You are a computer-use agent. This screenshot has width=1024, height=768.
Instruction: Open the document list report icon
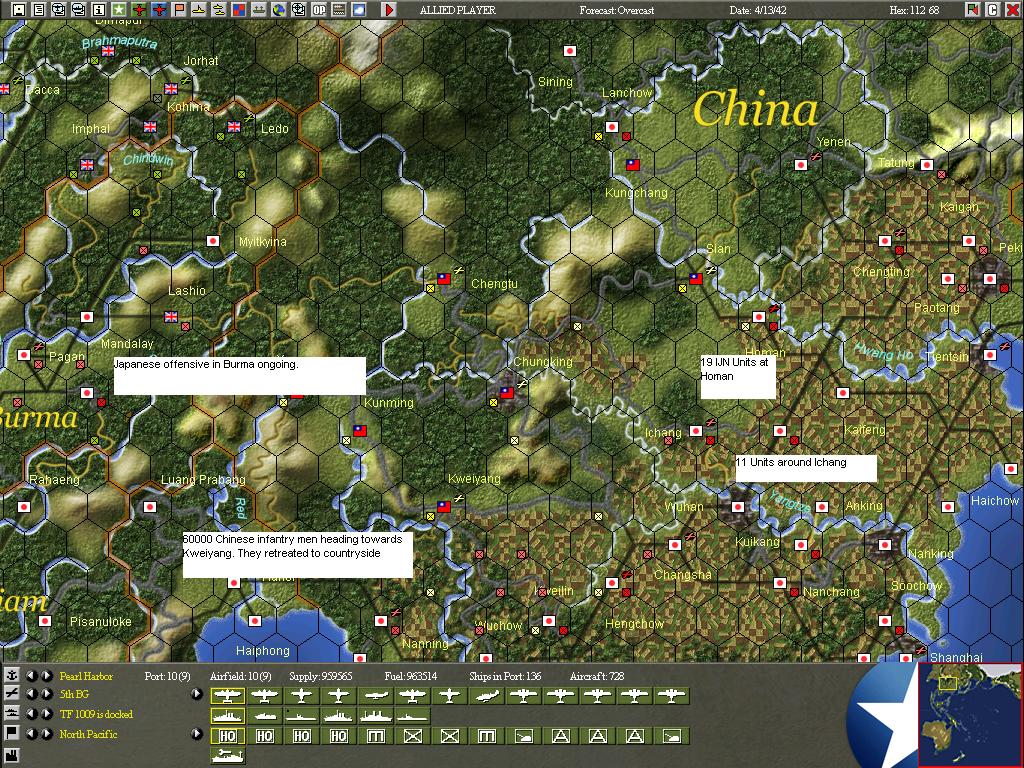point(39,10)
